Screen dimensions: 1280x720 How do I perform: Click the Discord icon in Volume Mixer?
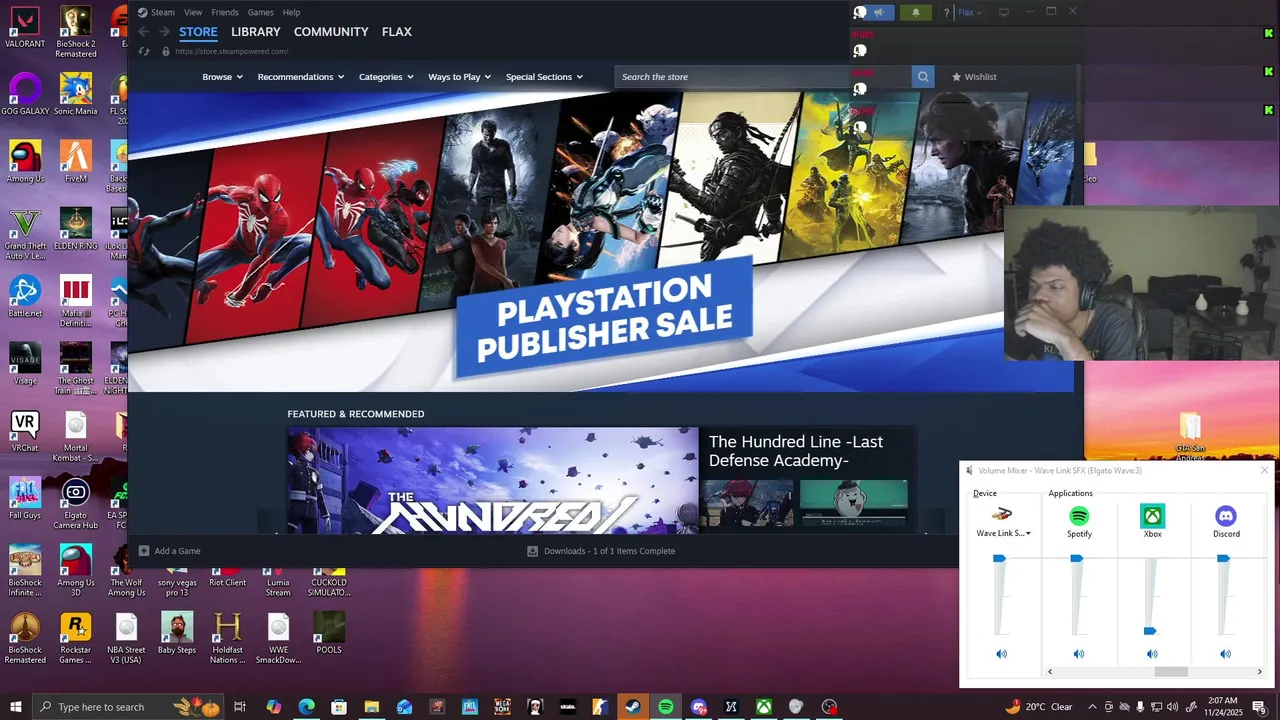(x=1226, y=516)
